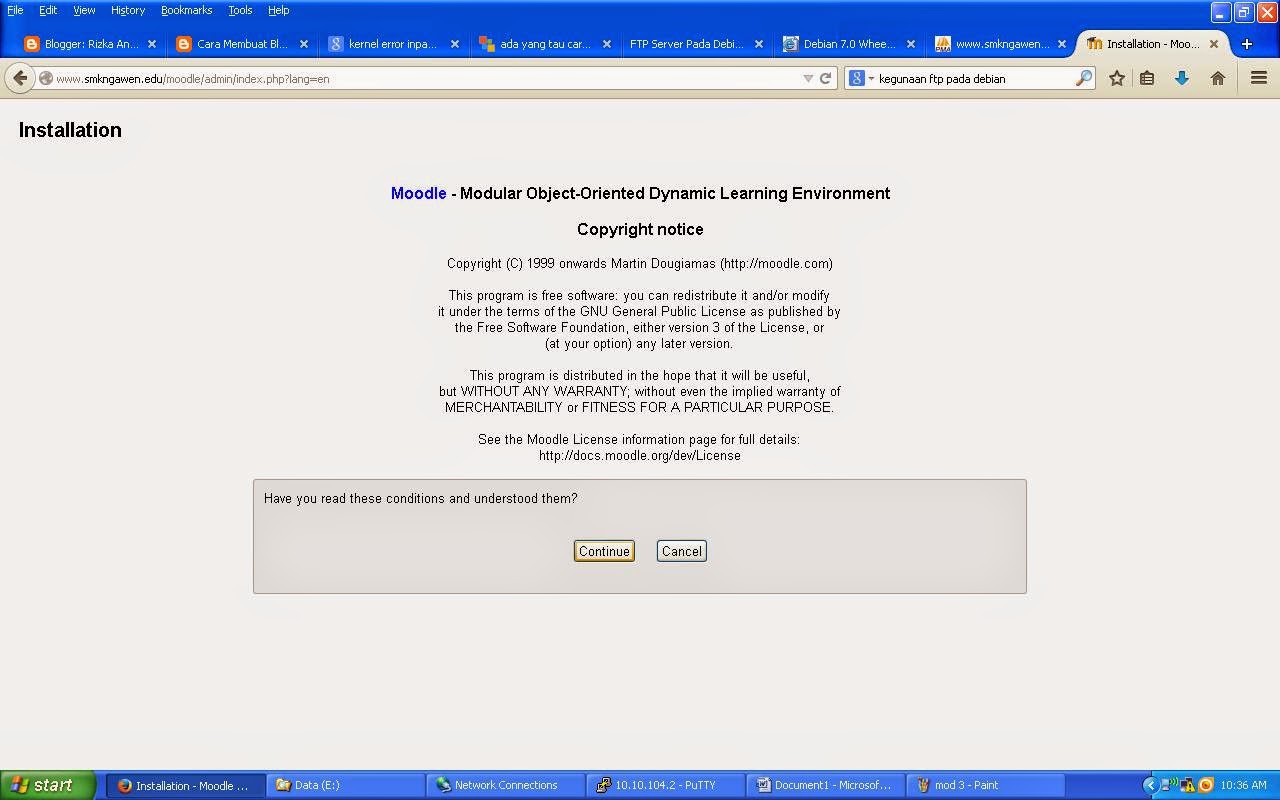Screen dimensions: 1280x800
Task: Click the Continue button
Action: (x=604, y=551)
